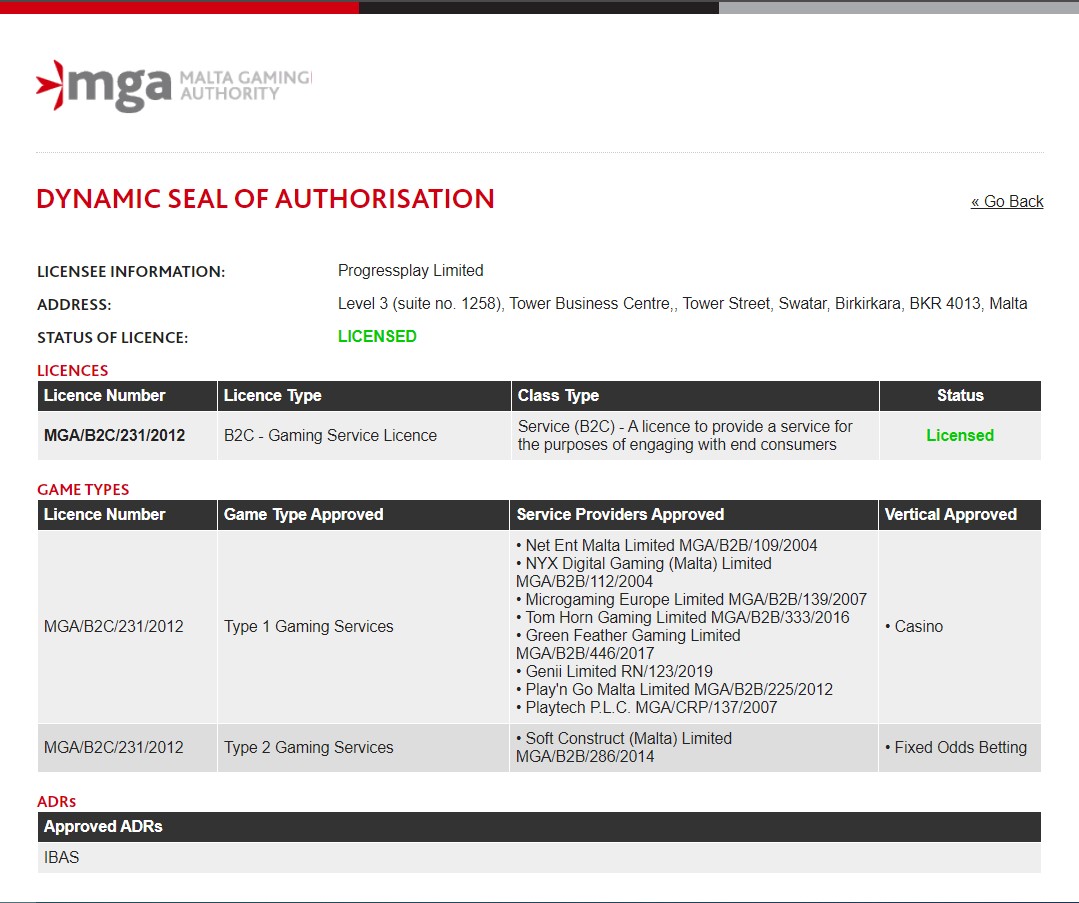Click the MGA Malta Gaming Authority logo
This screenshot has width=1079, height=903.
coord(173,86)
